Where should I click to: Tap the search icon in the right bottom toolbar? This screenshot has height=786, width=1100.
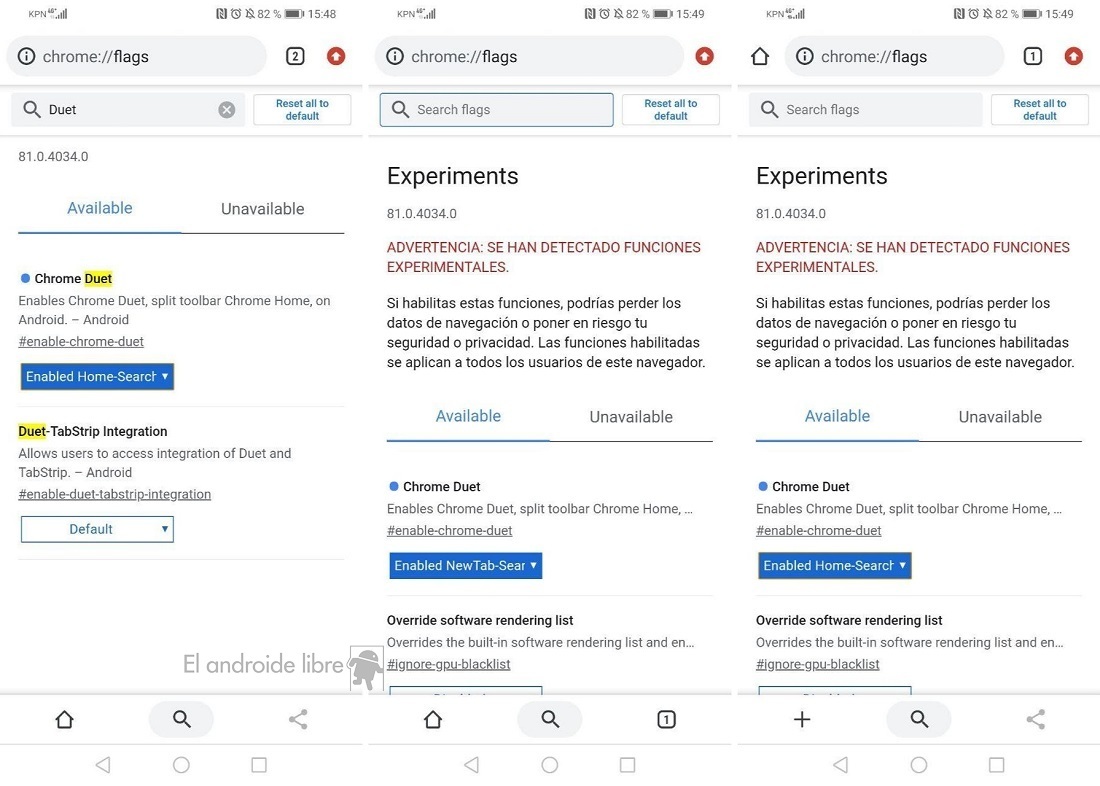coord(919,719)
